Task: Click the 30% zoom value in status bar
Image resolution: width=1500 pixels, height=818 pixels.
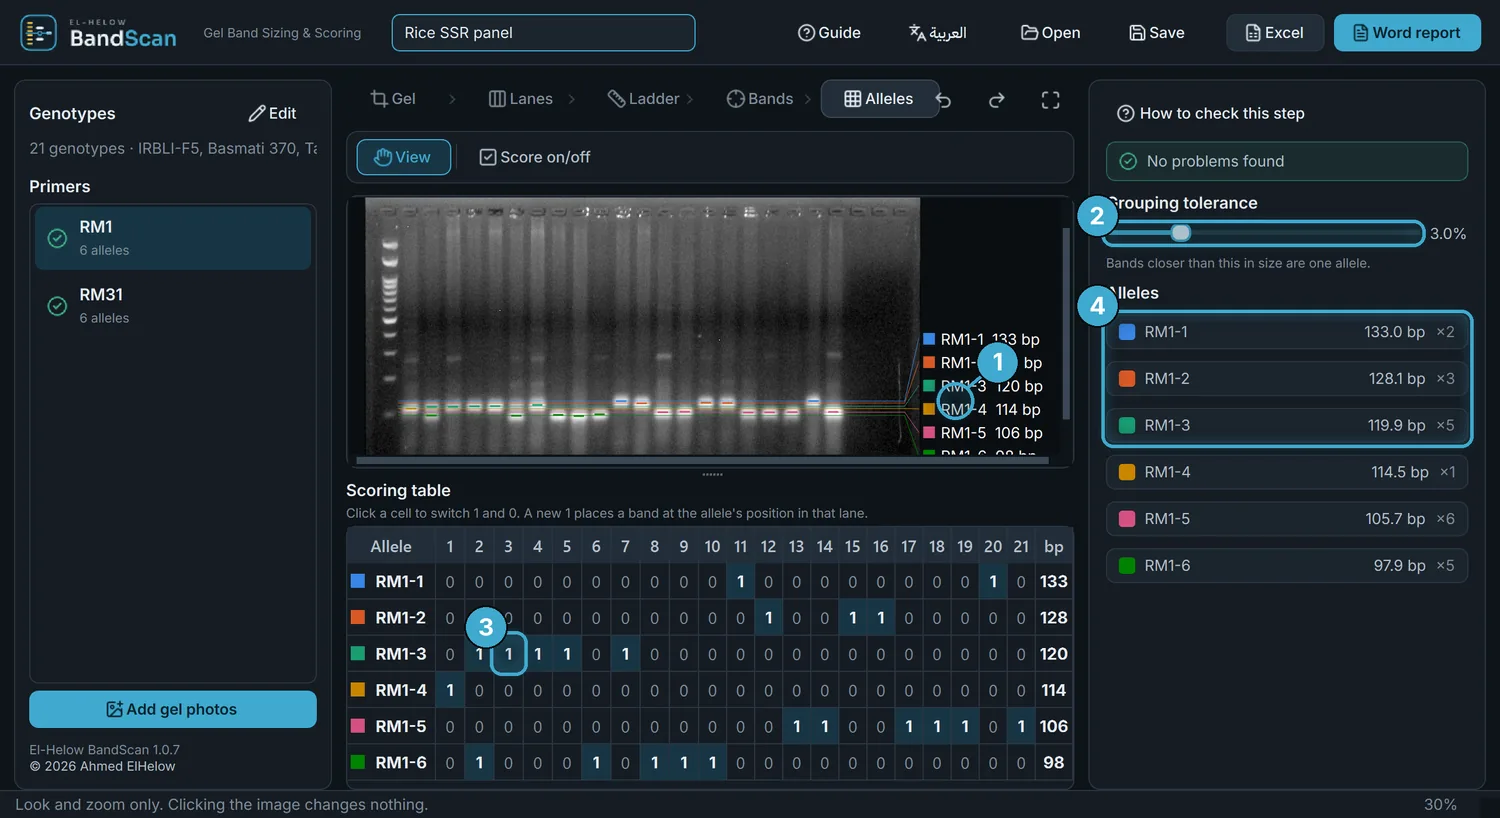Action: [x=1440, y=804]
